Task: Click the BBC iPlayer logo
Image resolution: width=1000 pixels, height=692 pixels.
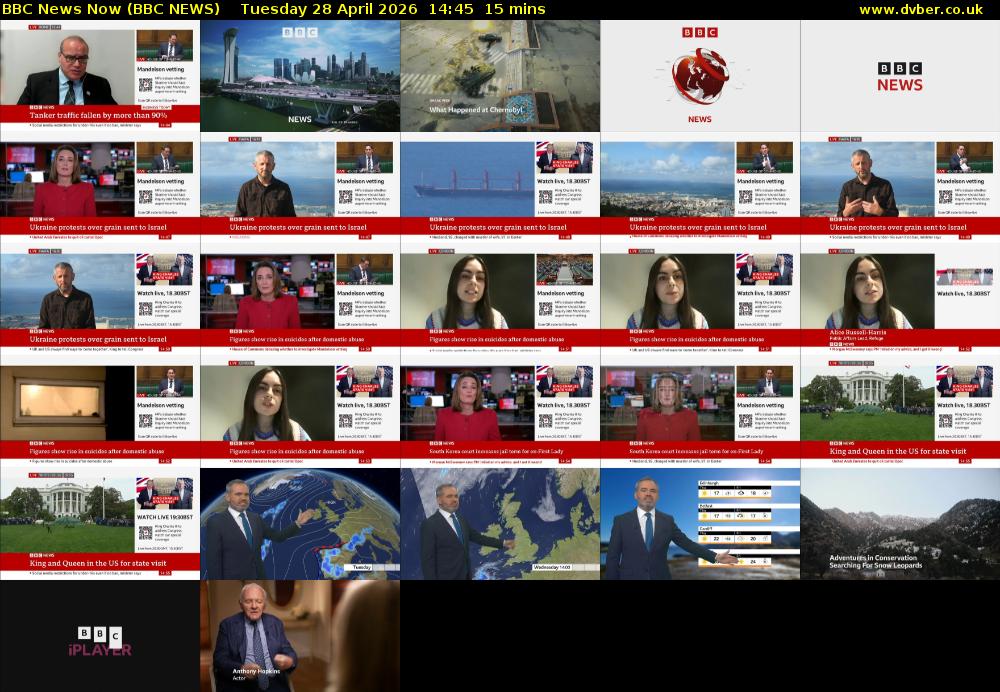Action: (100, 641)
